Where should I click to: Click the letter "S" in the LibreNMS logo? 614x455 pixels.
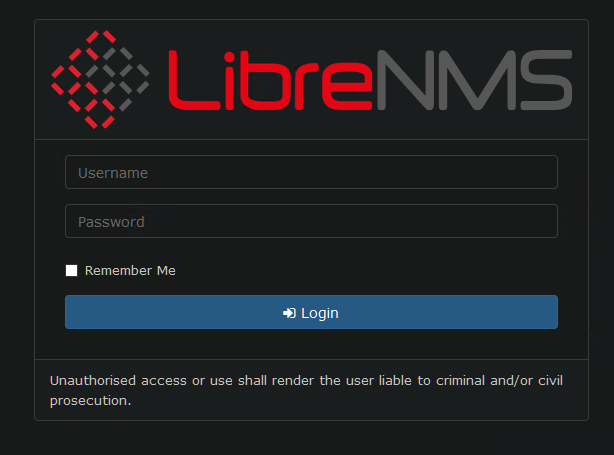pyautogui.click(x=546, y=80)
